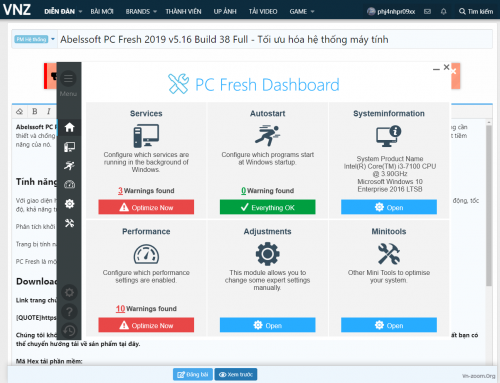The image size is (500, 383).
Task: Open Performance section from sidebar gauge icon
Action: [69, 184]
